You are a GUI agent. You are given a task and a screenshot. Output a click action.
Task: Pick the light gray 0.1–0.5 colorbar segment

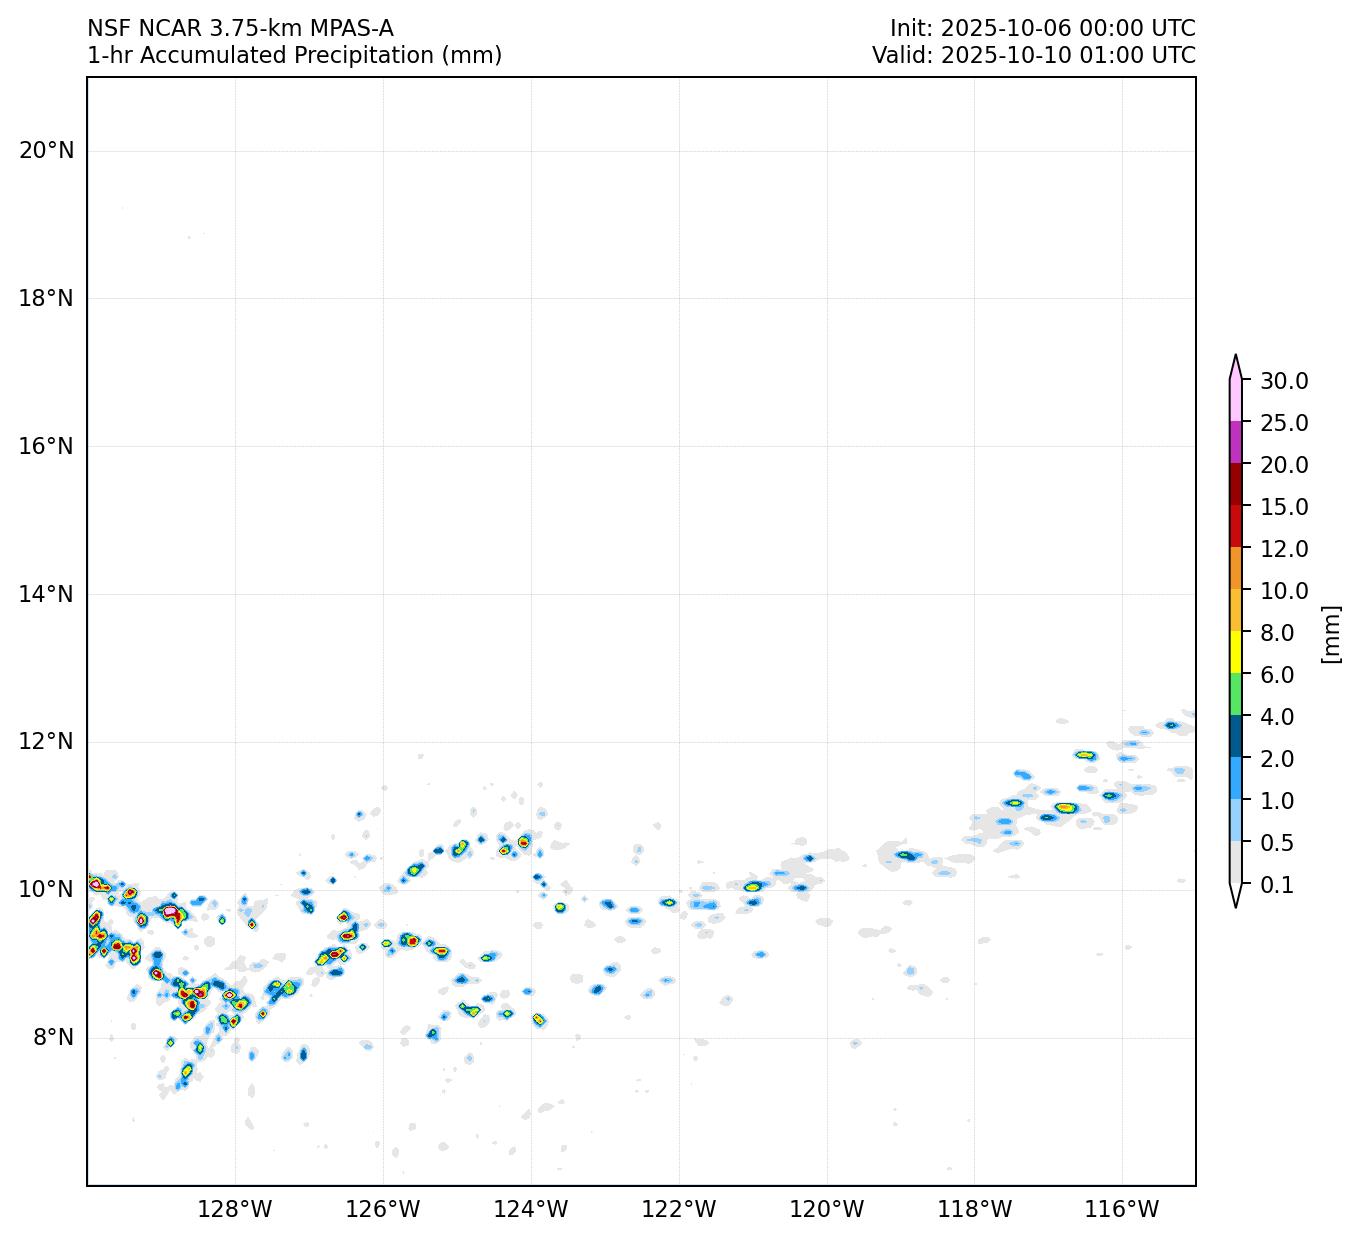1236,863
